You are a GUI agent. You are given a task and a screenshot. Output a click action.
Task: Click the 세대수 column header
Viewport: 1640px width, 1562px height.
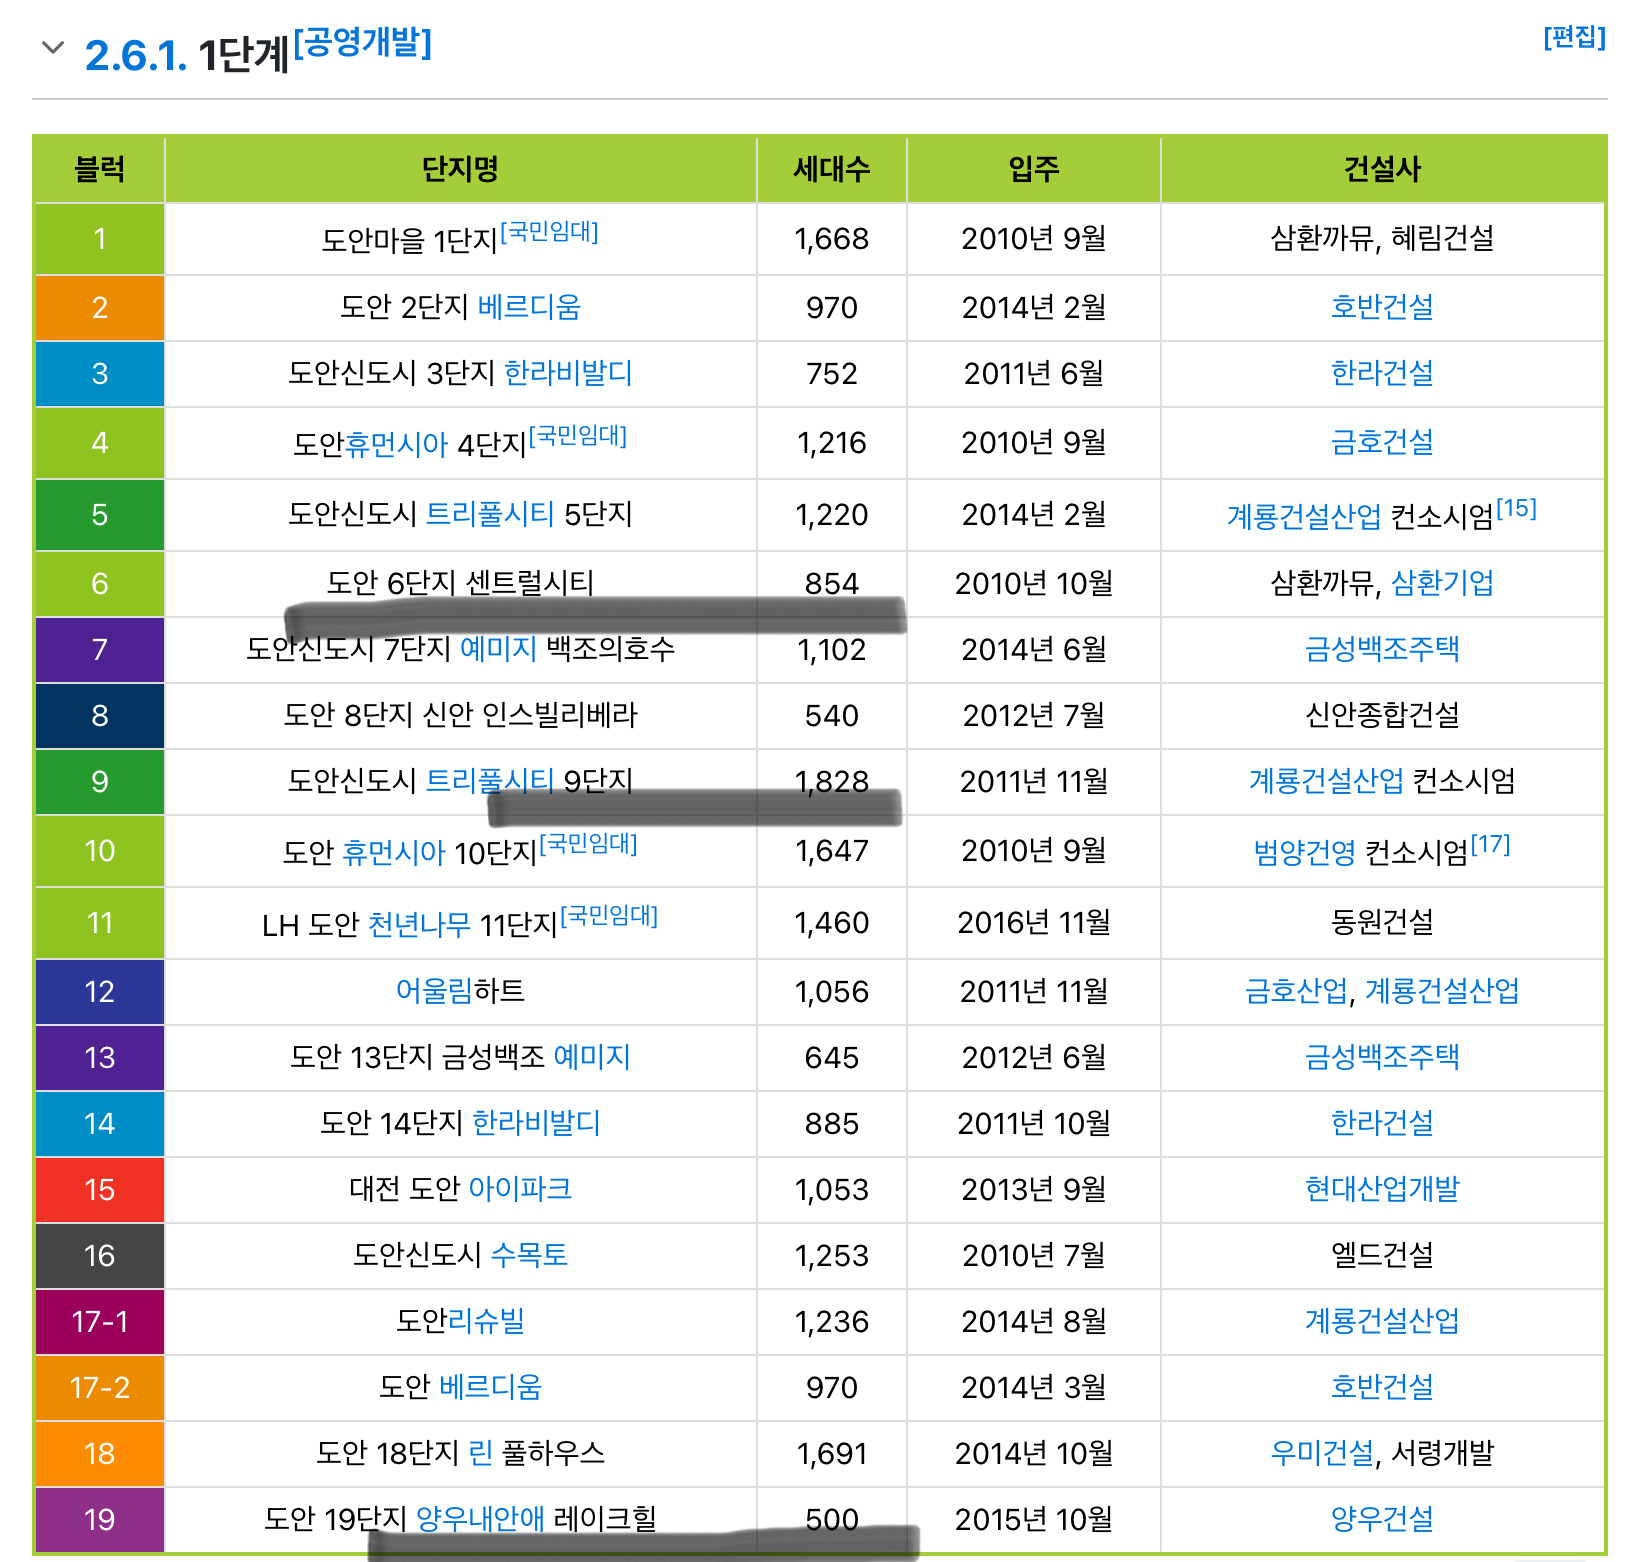click(832, 169)
